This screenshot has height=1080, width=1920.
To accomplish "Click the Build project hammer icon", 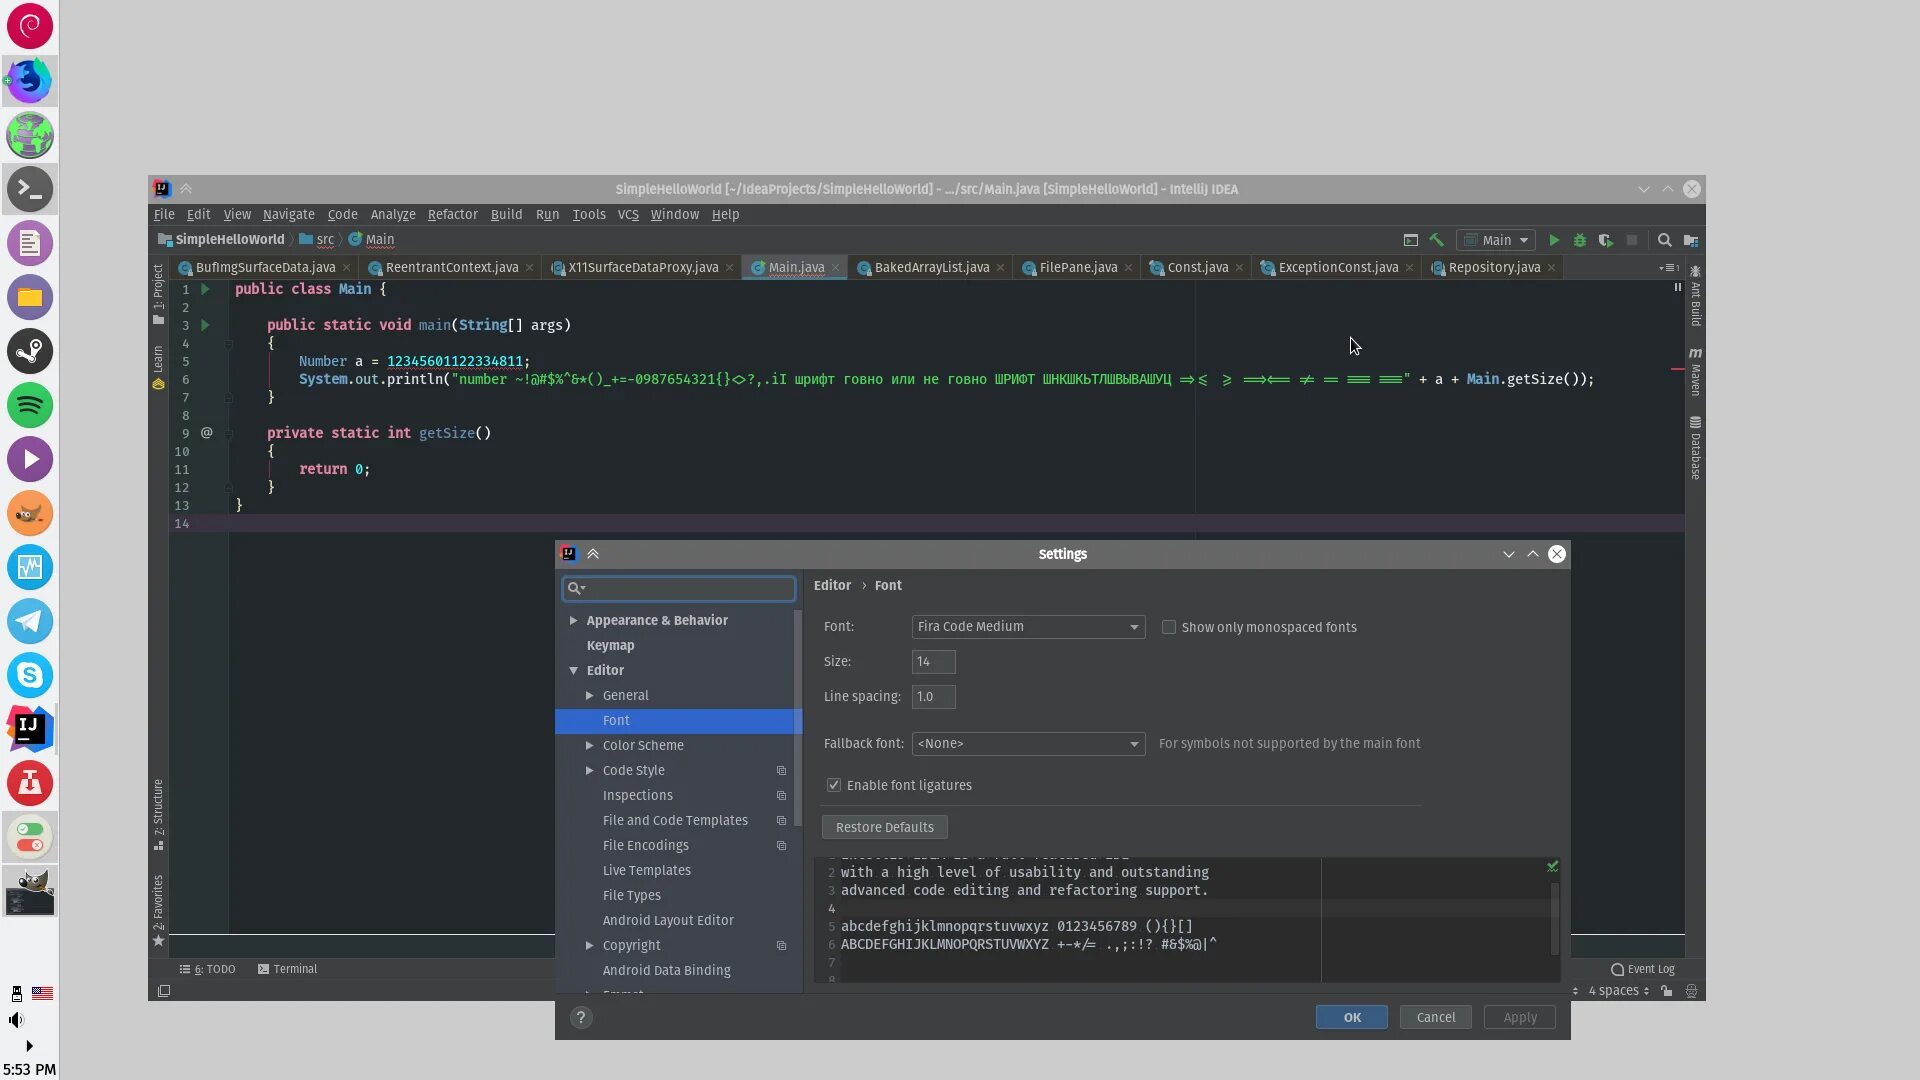I will [1437, 240].
